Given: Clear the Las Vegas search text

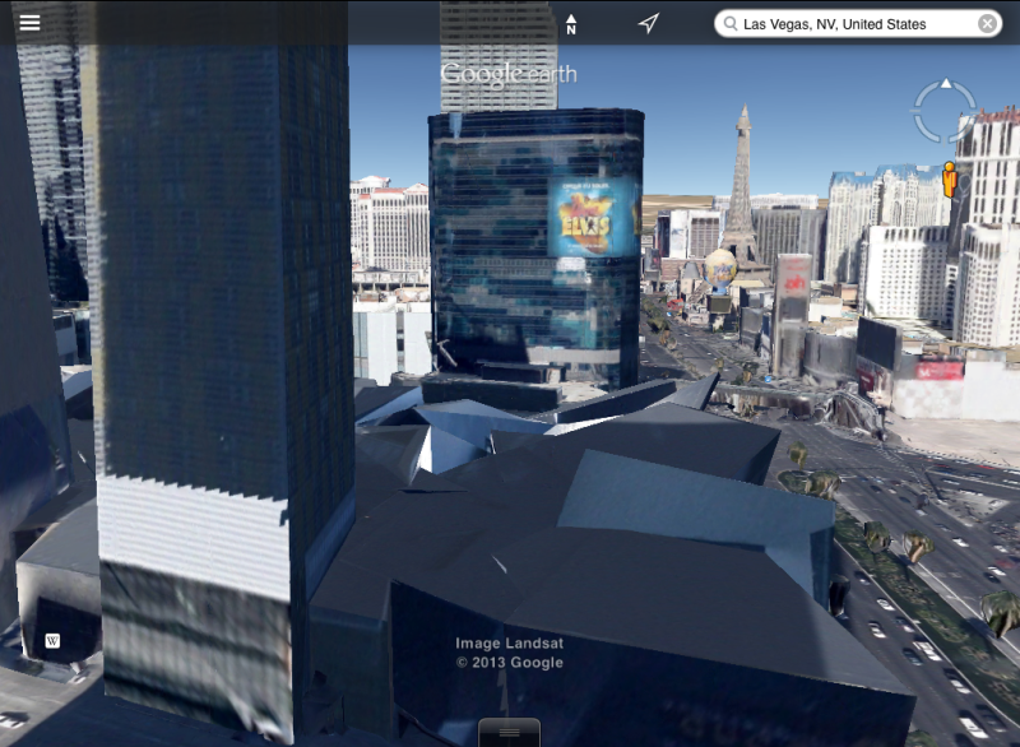Looking at the screenshot, I should [987, 24].
